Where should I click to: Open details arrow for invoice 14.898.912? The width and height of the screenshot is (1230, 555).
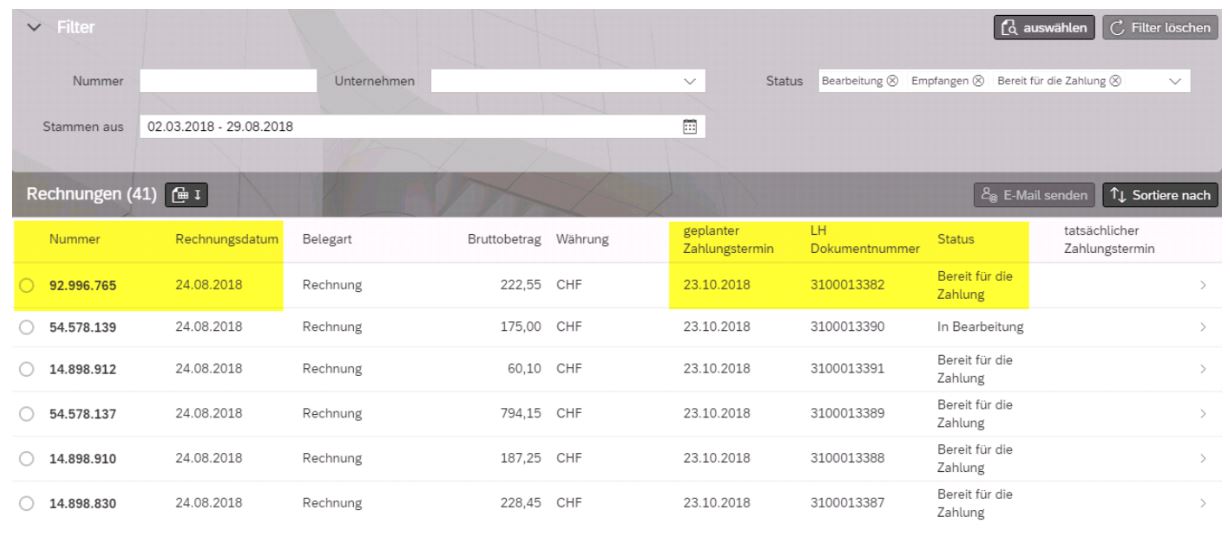click(x=1203, y=369)
